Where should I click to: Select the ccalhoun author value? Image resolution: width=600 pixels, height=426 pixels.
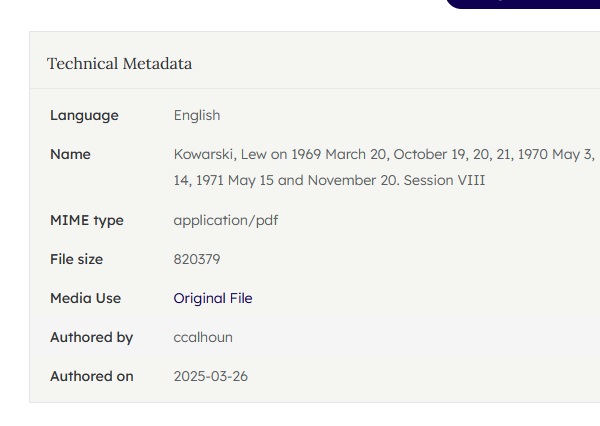coord(203,337)
